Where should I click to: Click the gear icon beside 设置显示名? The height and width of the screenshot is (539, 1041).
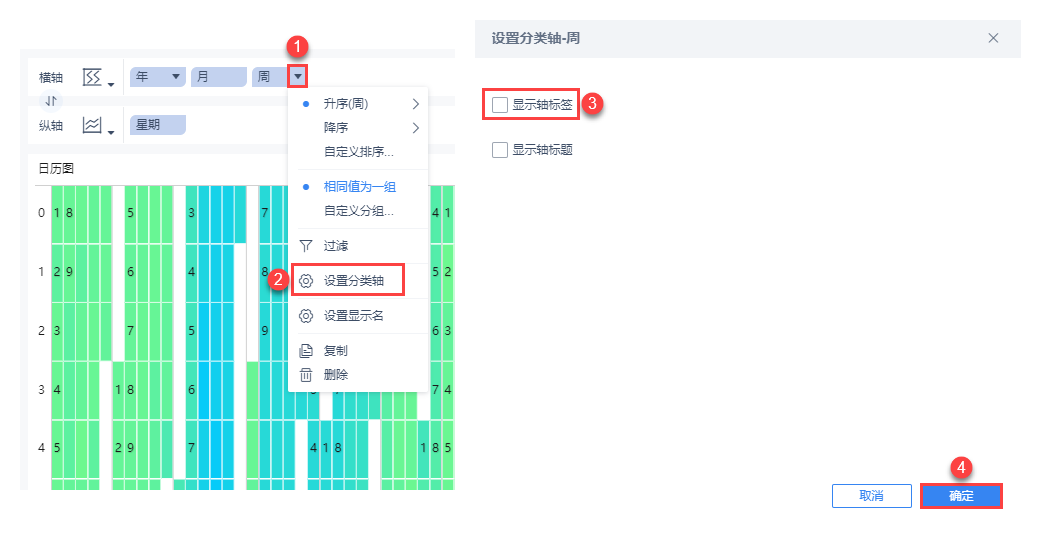click(306, 315)
